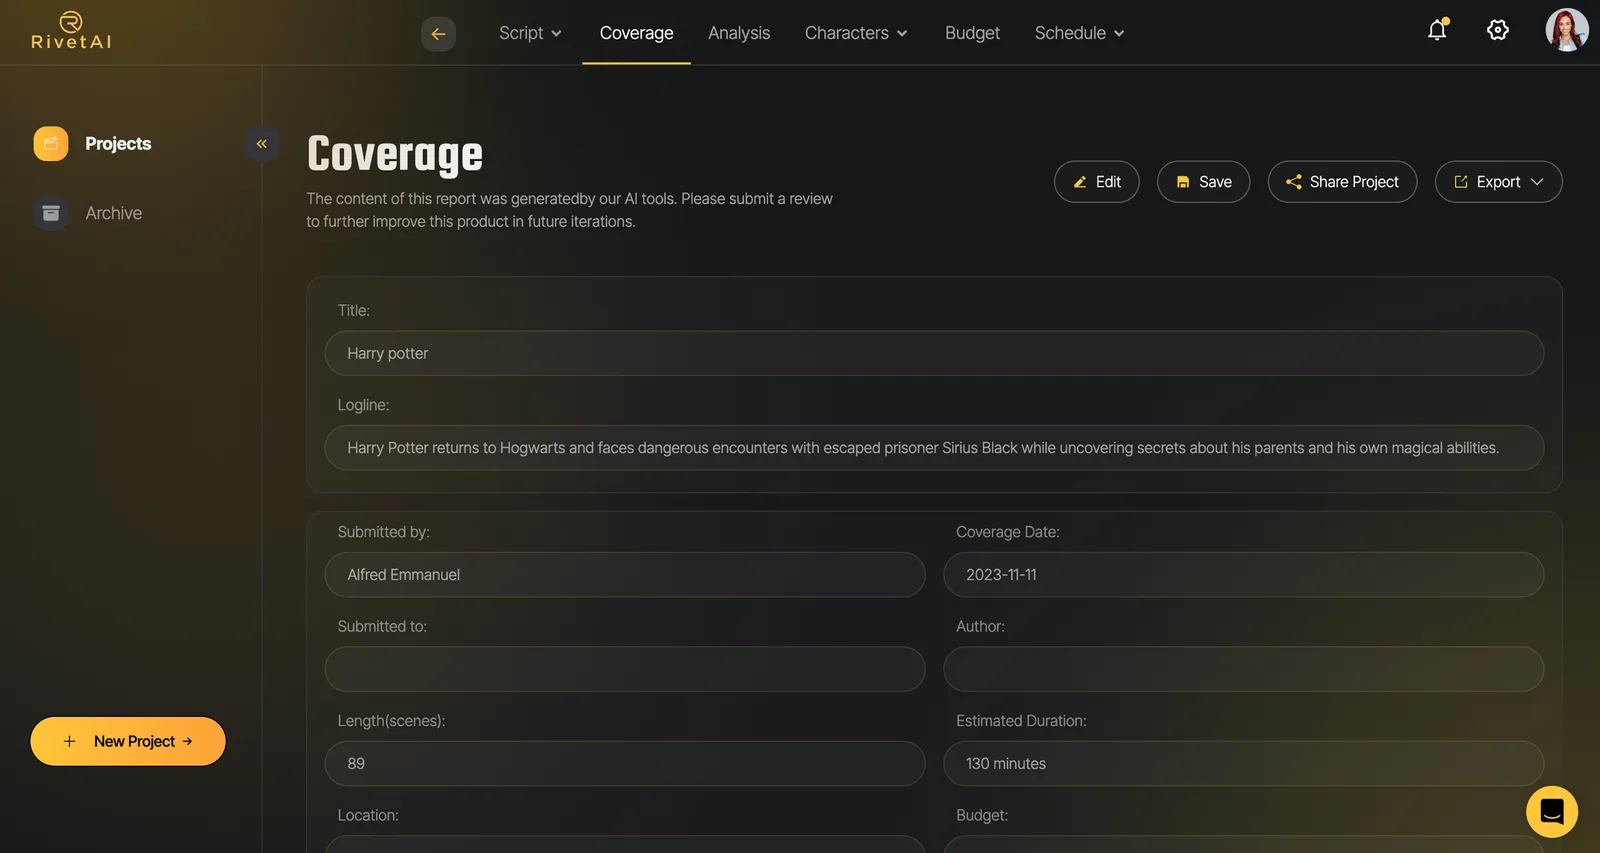This screenshot has width=1600, height=853.
Task: Click the Share Project button
Action: coord(1342,182)
